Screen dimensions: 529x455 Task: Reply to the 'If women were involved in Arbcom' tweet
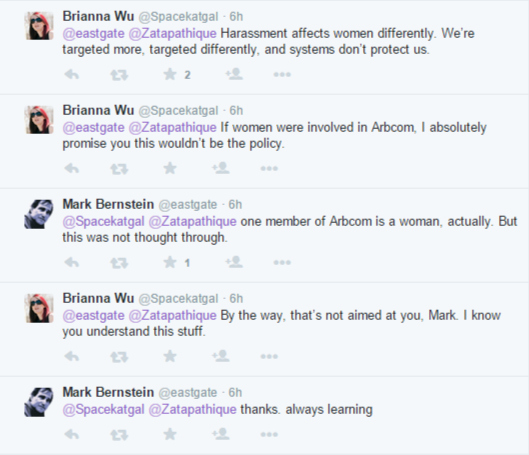(x=72, y=168)
